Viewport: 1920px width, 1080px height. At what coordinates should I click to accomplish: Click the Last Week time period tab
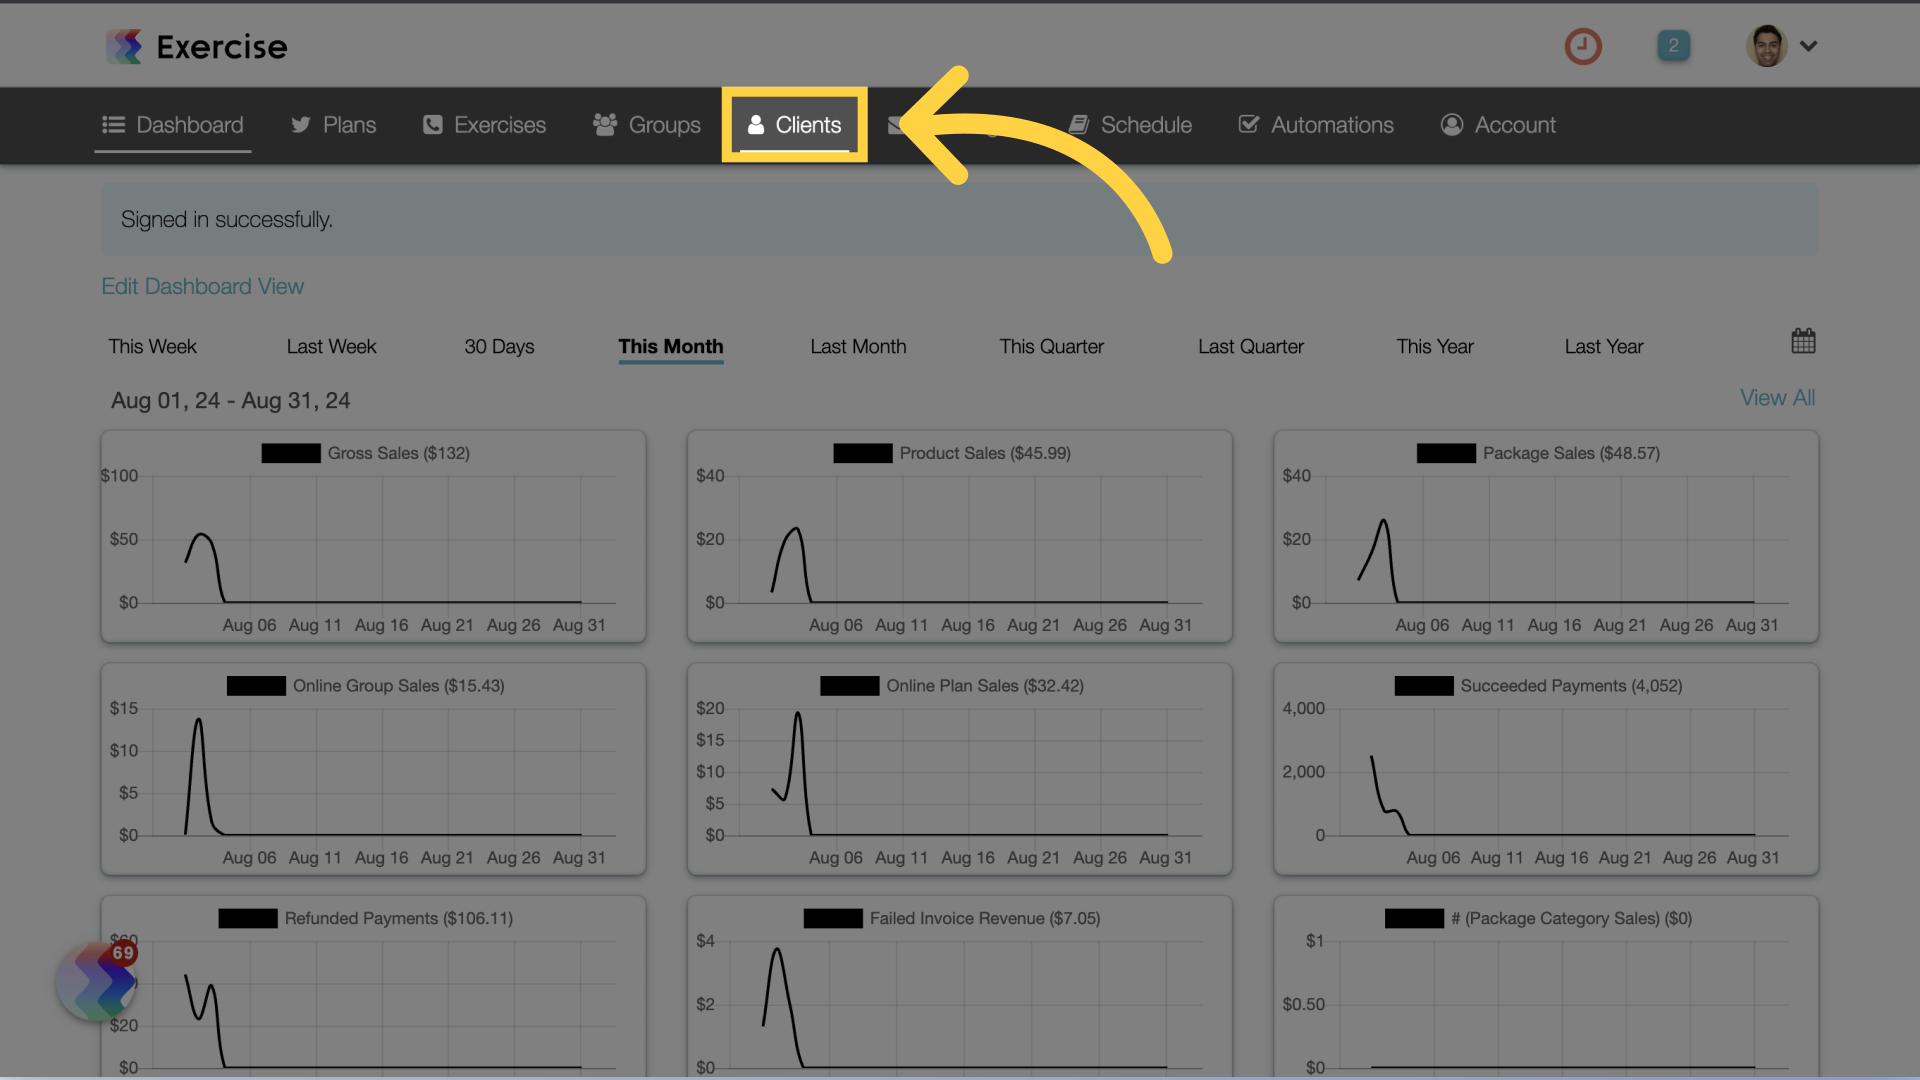click(331, 345)
